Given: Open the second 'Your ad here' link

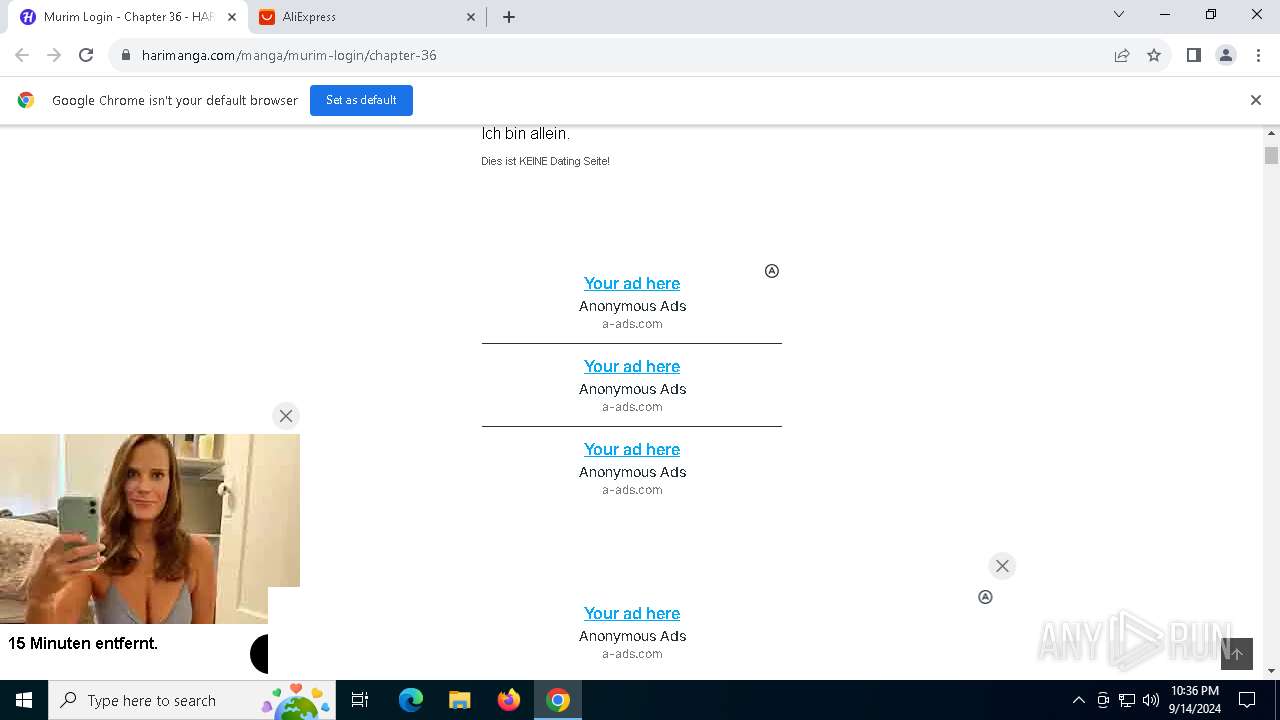Looking at the screenshot, I should tap(632, 366).
